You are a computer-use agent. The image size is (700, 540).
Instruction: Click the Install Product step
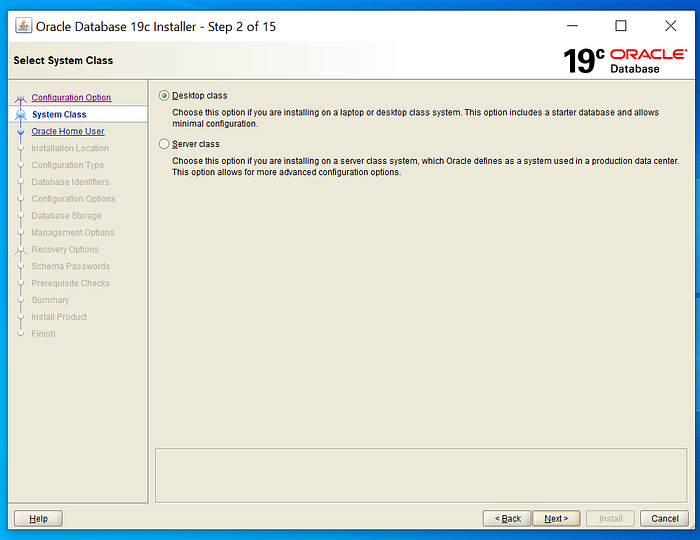tap(59, 317)
